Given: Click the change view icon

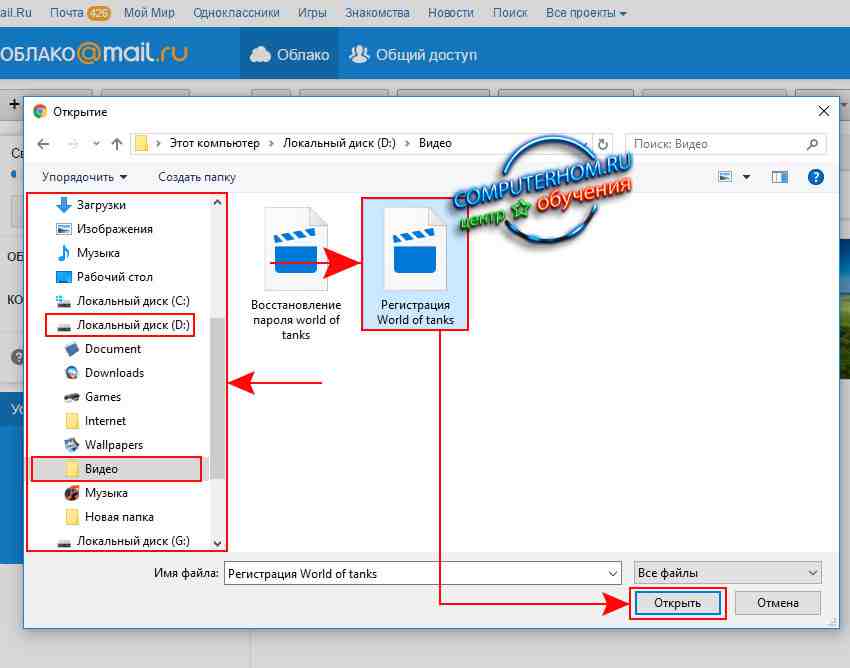Looking at the screenshot, I should (725, 177).
